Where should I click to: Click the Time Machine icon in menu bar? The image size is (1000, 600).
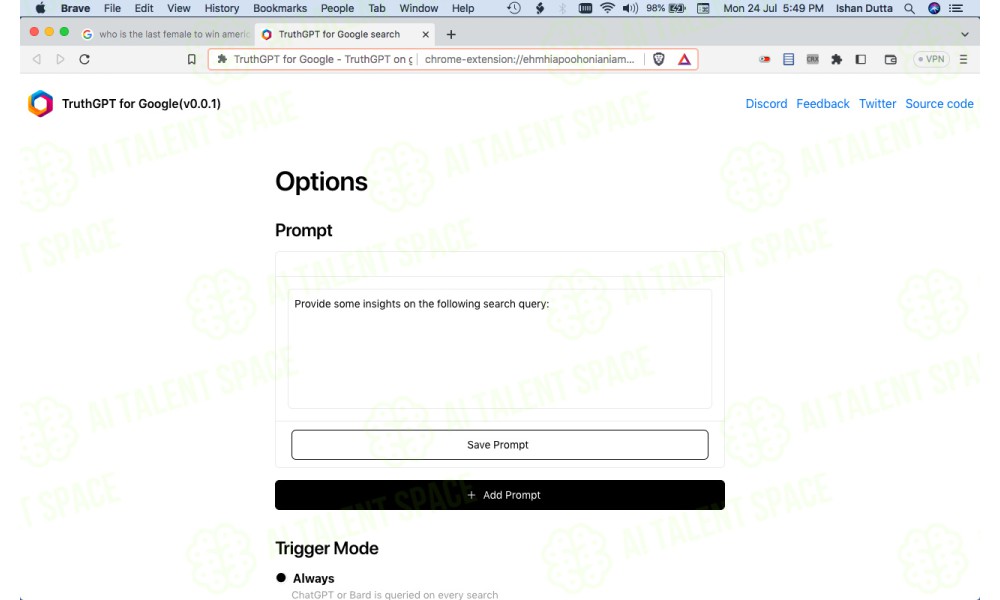(514, 8)
